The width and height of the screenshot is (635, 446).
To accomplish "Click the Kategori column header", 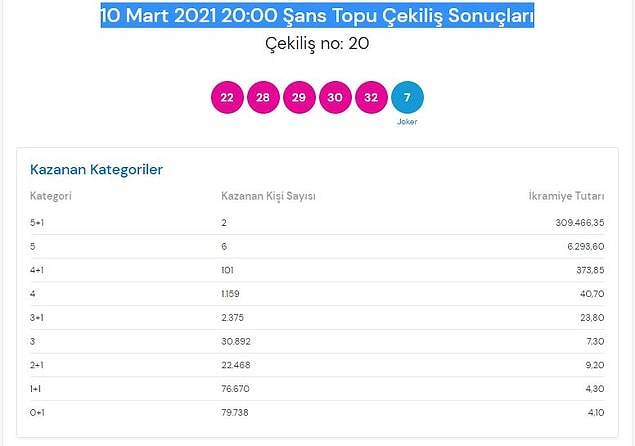I will click(x=51, y=196).
